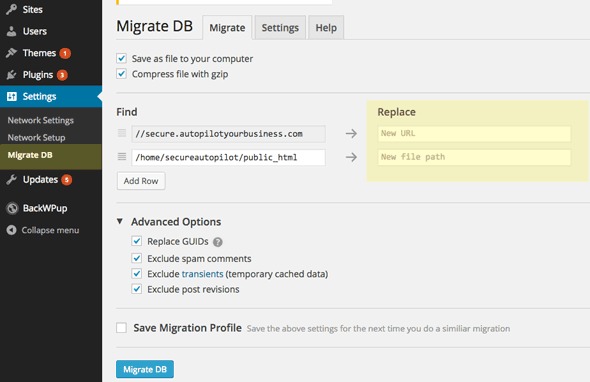590x382 pixels.
Task: Enable Save Migration Profile checkbox
Action: click(x=121, y=328)
